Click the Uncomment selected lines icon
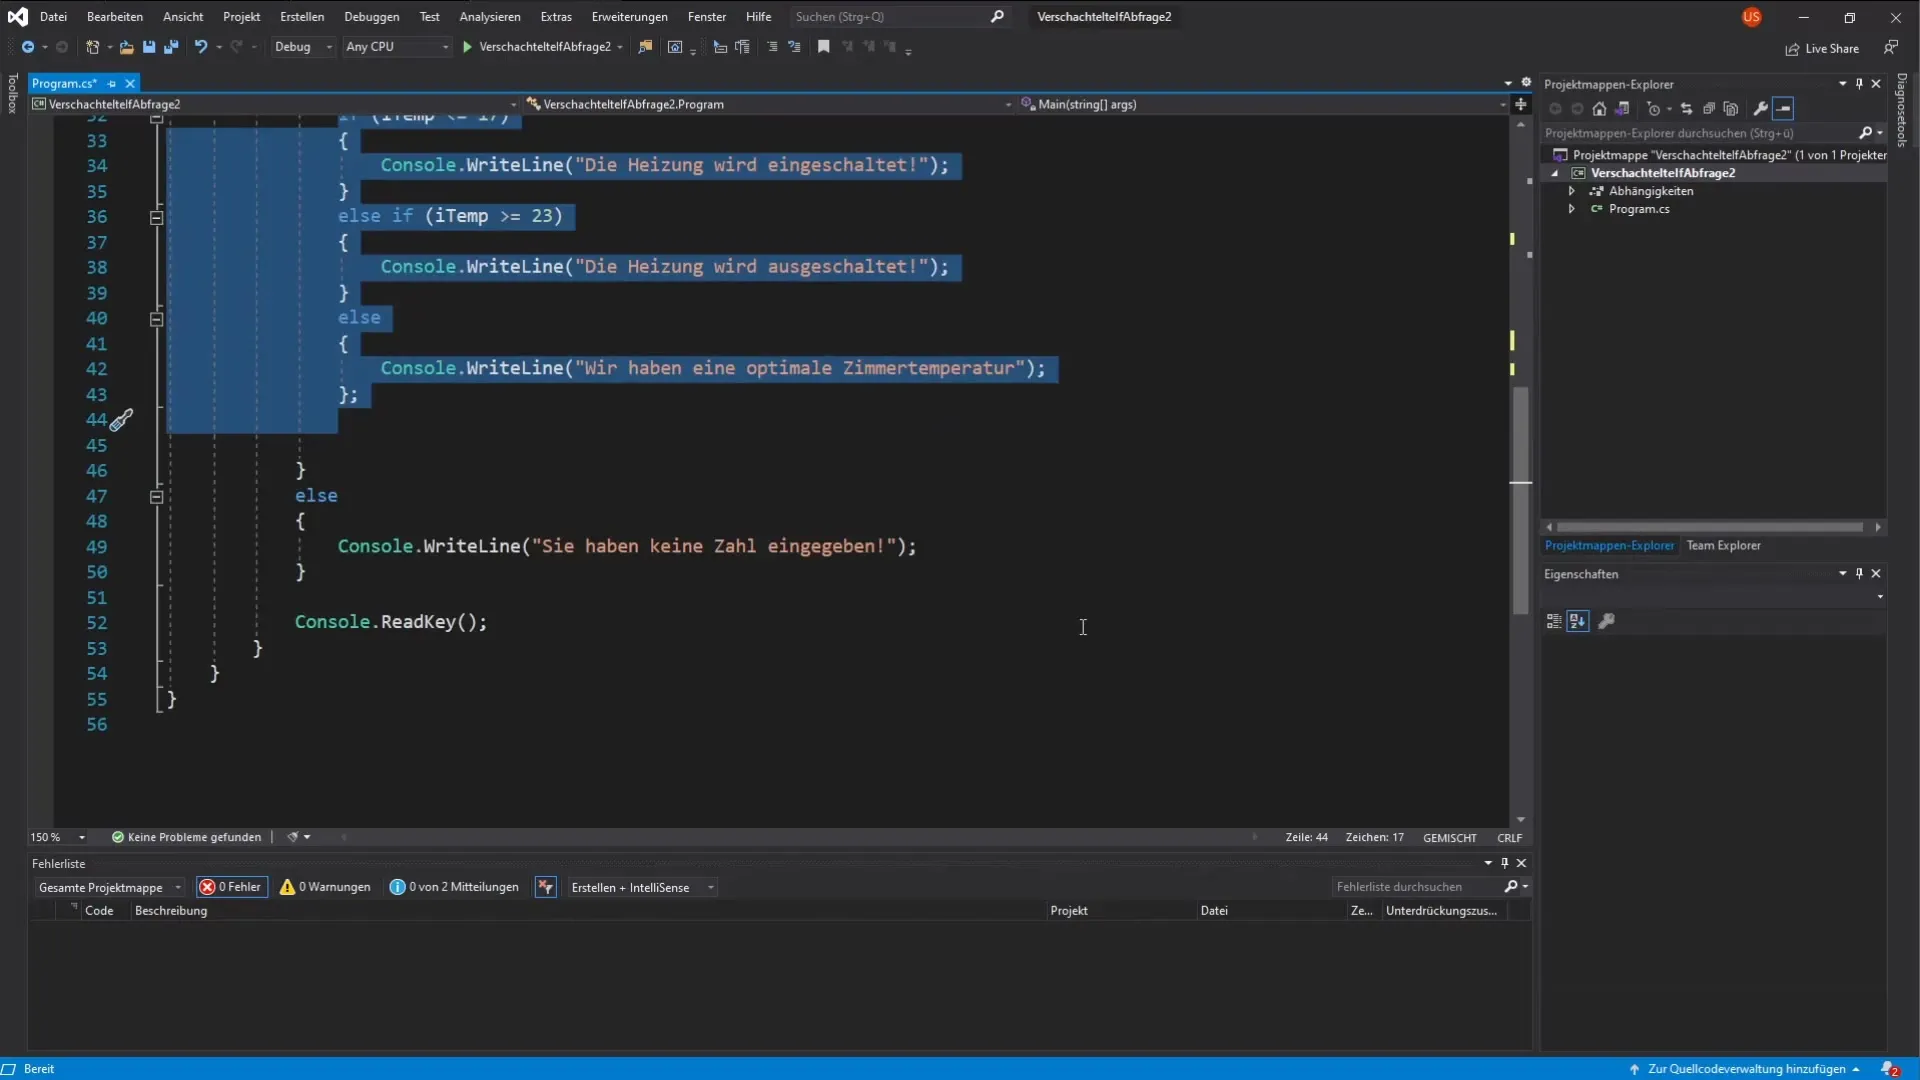This screenshot has width=1920, height=1080. point(794,47)
